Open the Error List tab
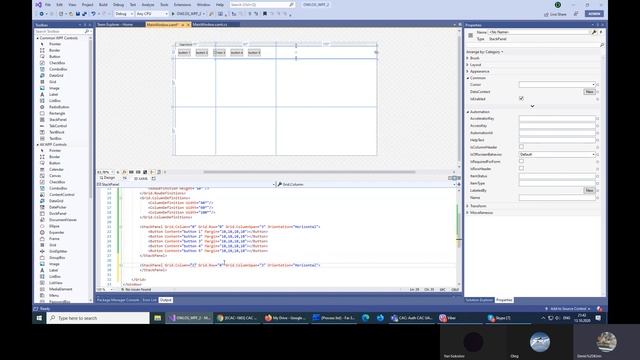 (x=149, y=300)
